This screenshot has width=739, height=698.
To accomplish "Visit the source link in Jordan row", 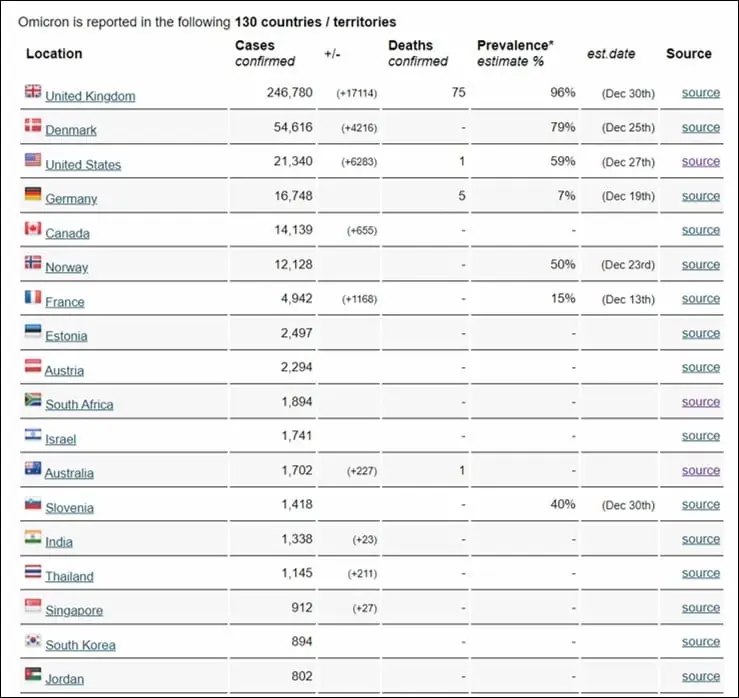I will pos(701,676).
